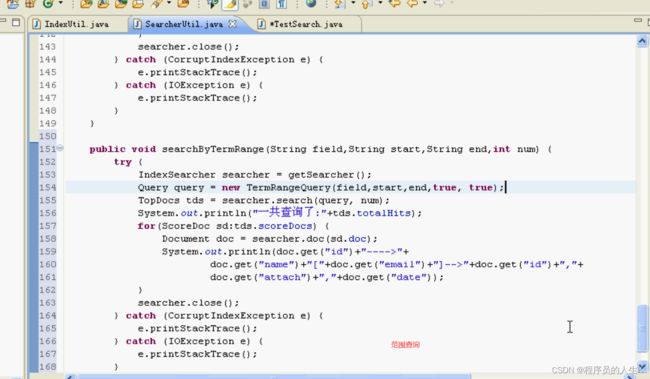Click the 'try' keyword on line 152
650x379 pixels.
(123, 162)
